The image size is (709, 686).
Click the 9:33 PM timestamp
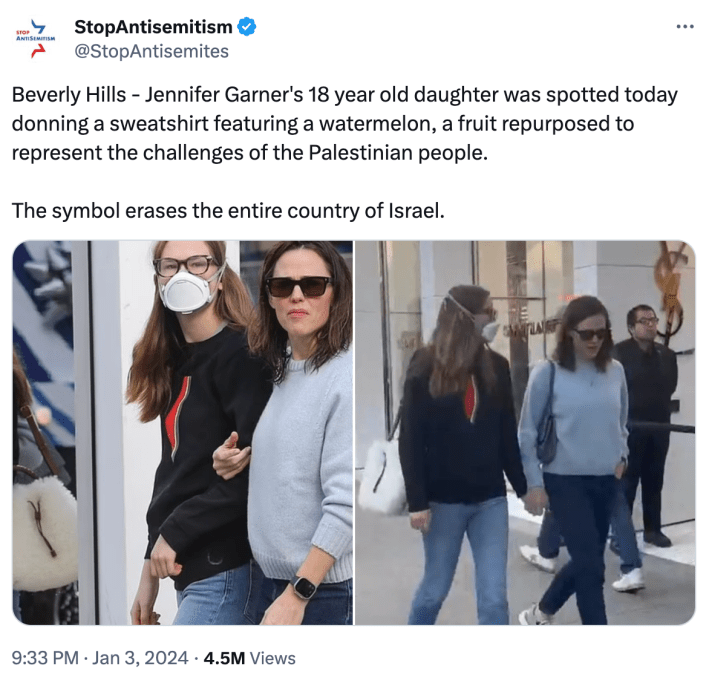(x=45, y=658)
